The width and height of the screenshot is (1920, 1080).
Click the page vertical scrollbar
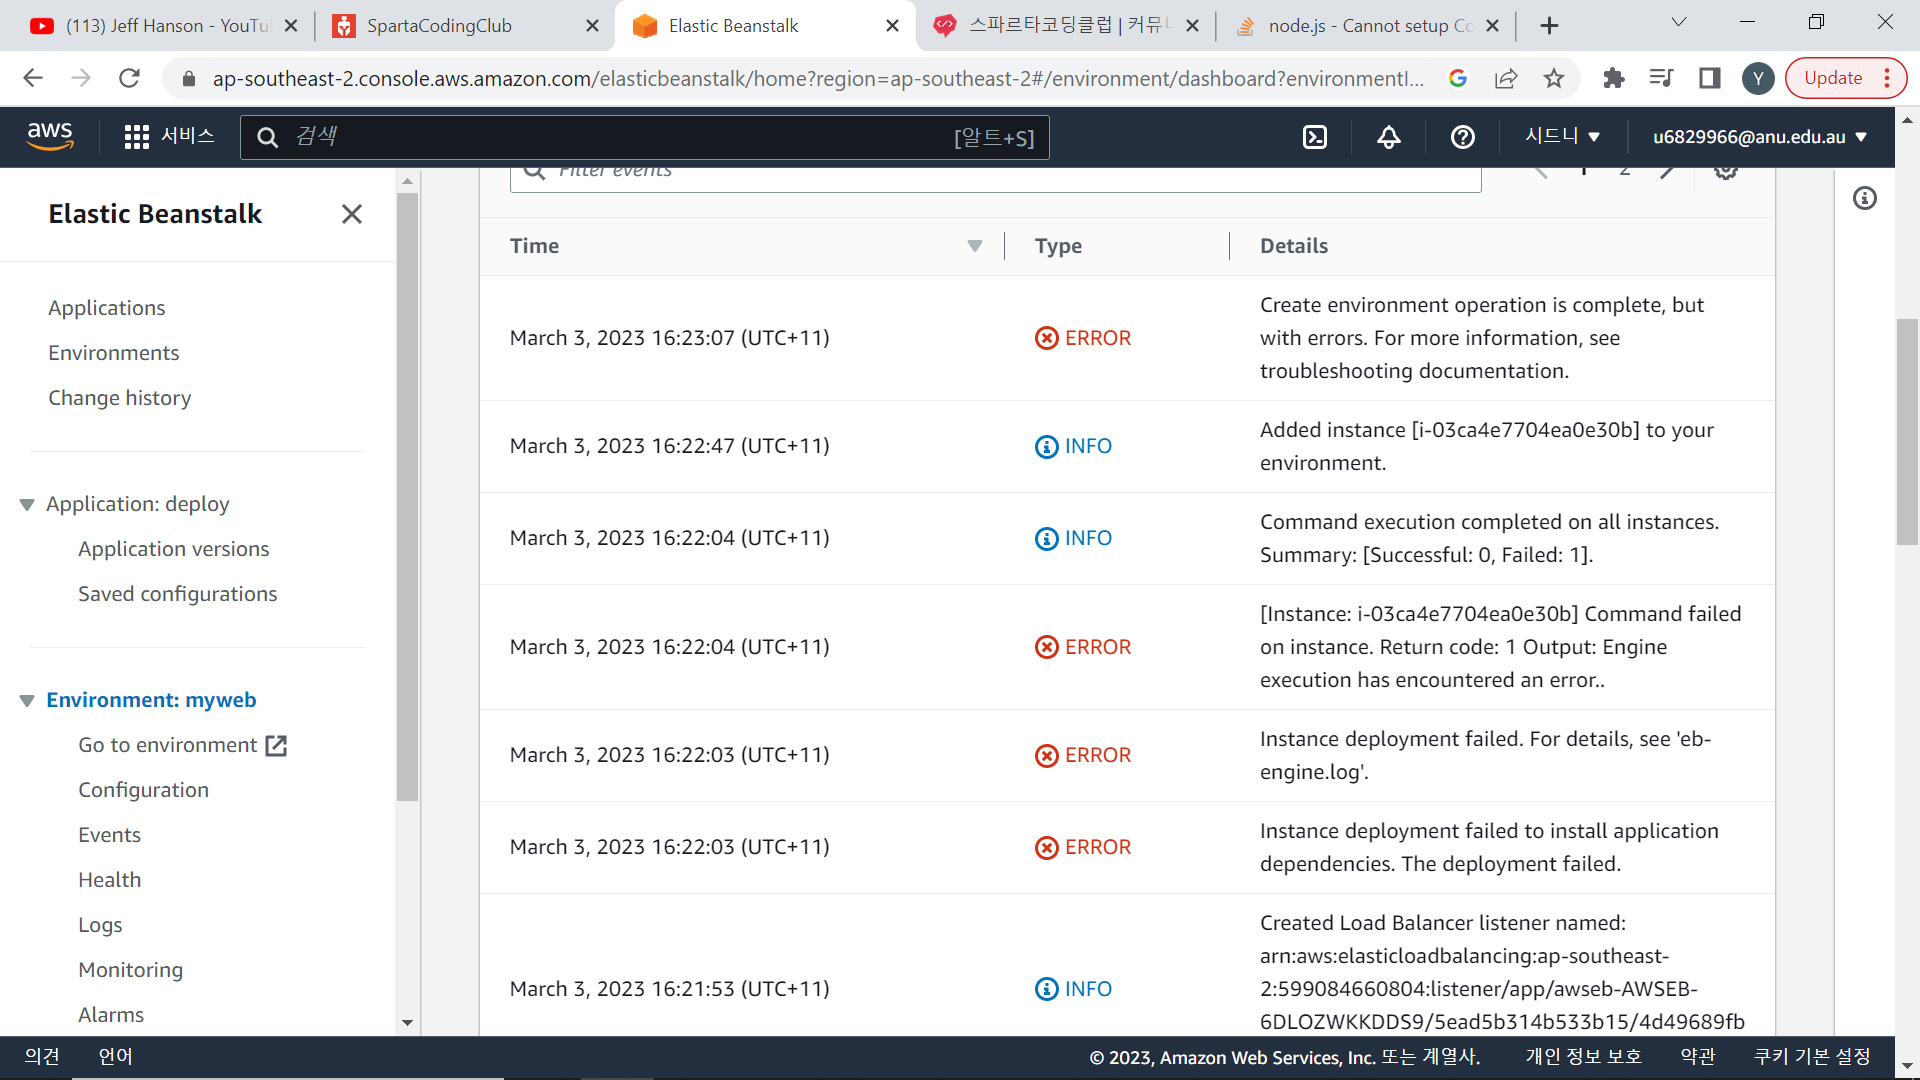[x=1907, y=431]
